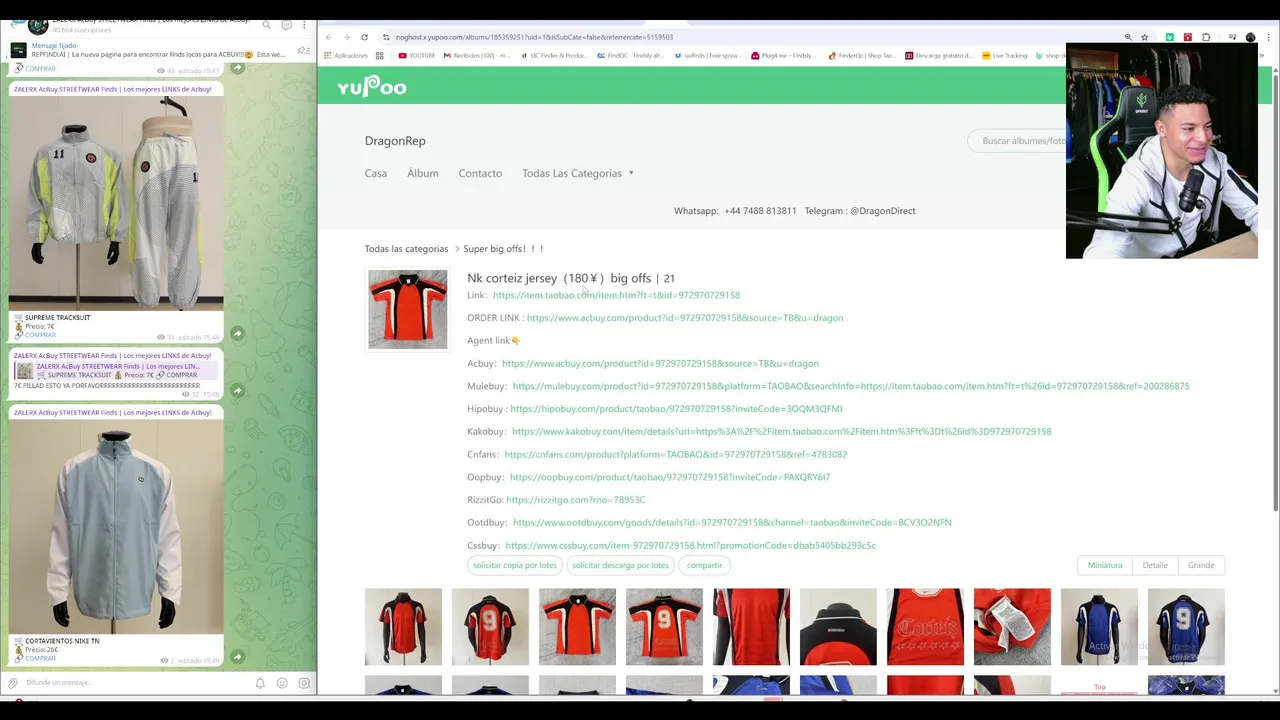Switch to Miniatura view
This screenshot has height=720, width=1280.
tap(1105, 565)
